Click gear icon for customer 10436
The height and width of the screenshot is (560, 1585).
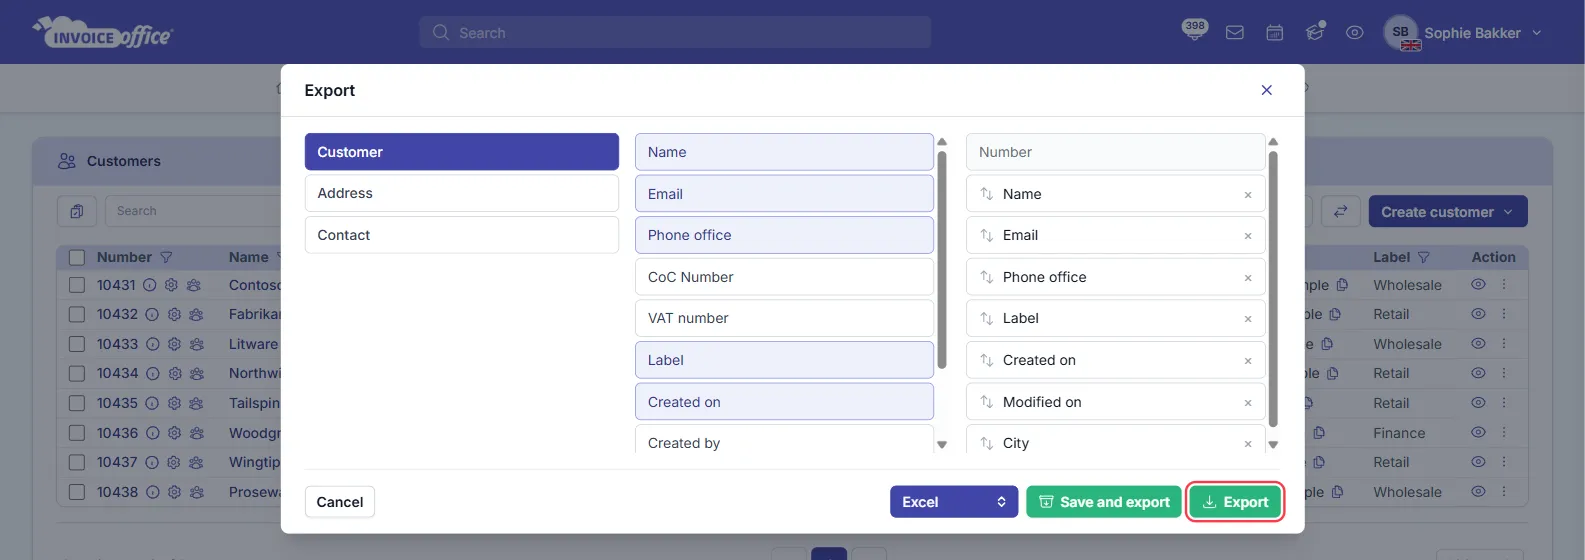[174, 433]
